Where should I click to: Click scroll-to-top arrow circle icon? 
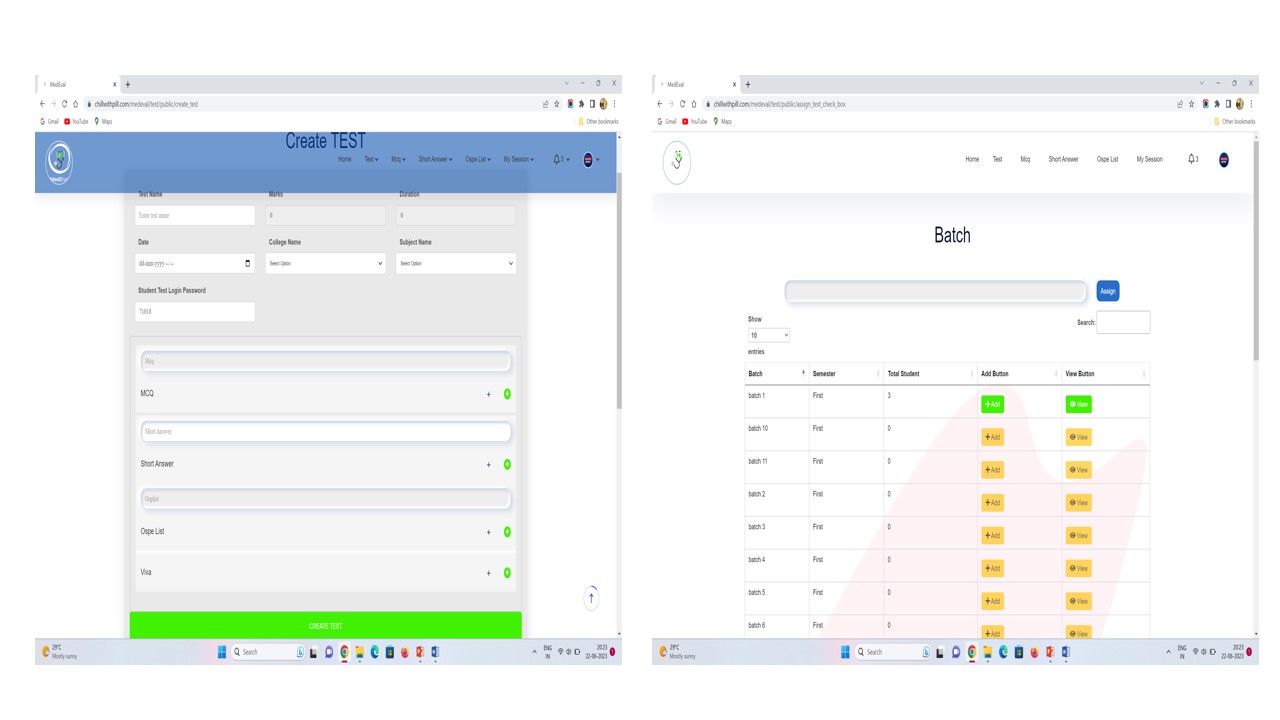591,598
